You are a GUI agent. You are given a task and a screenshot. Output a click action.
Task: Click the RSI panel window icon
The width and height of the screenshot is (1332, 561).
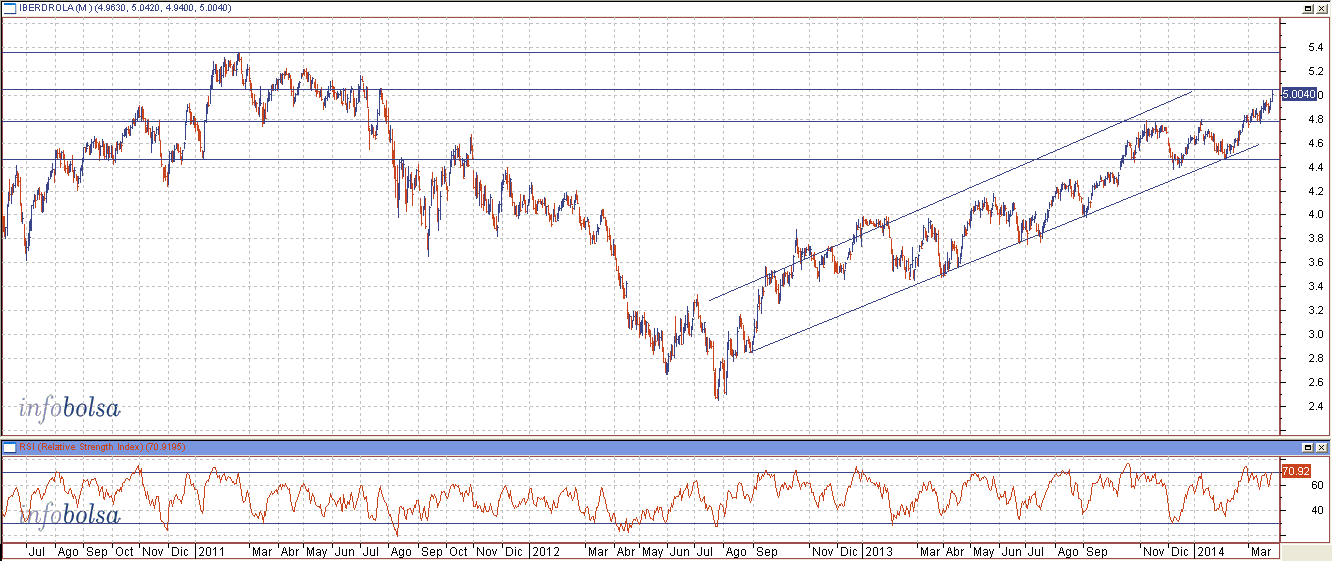click(x=9, y=447)
